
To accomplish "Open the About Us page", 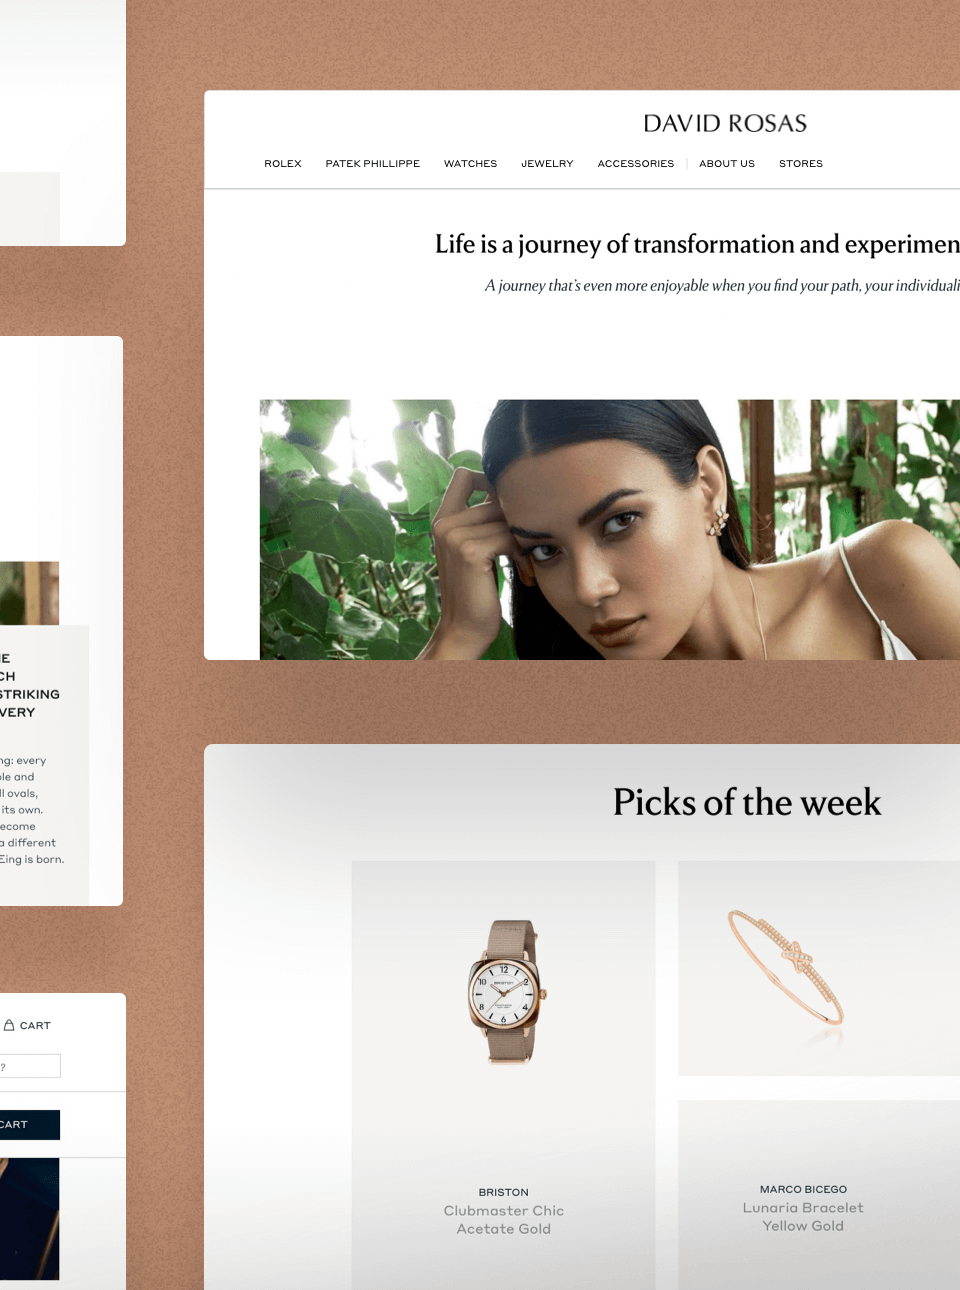I will [727, 163].
